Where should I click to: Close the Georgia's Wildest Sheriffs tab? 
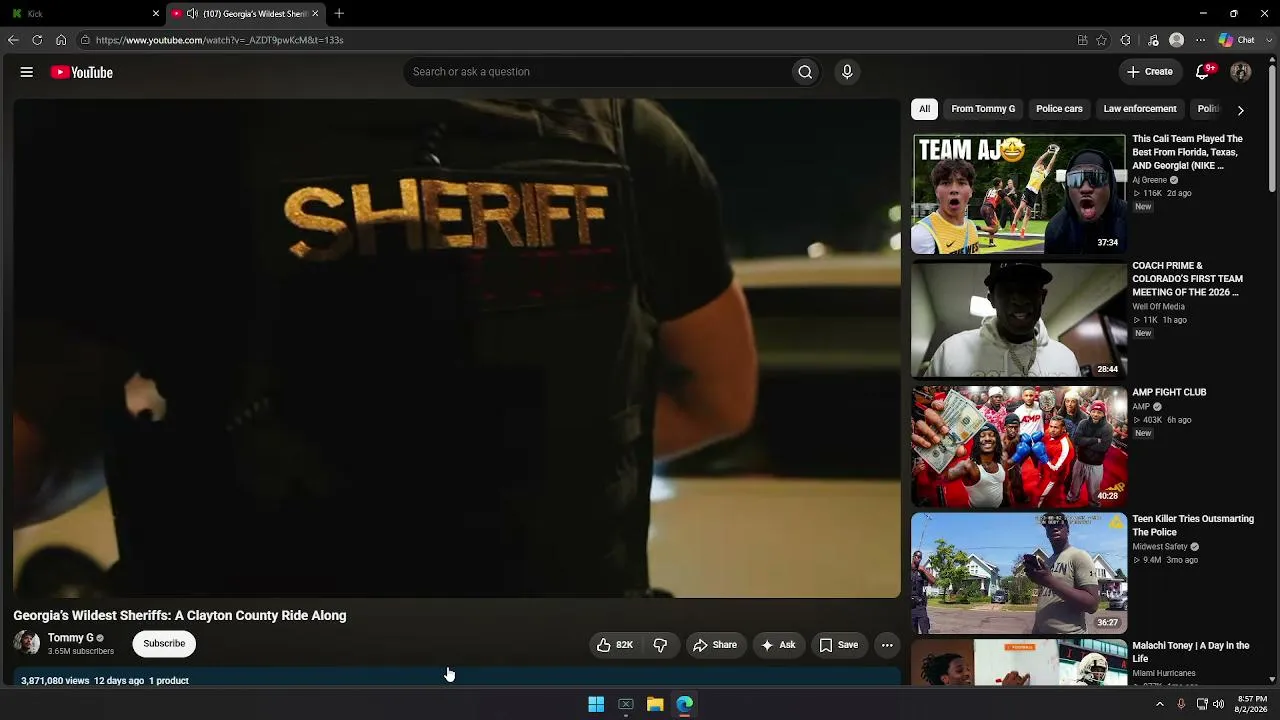point(316,14)
